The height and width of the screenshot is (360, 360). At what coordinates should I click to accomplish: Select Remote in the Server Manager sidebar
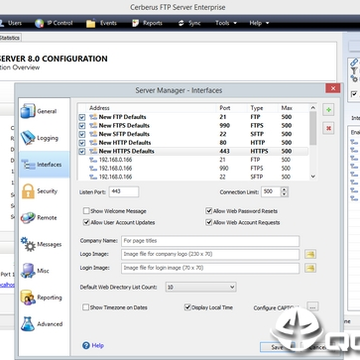[x=44, y=218]
